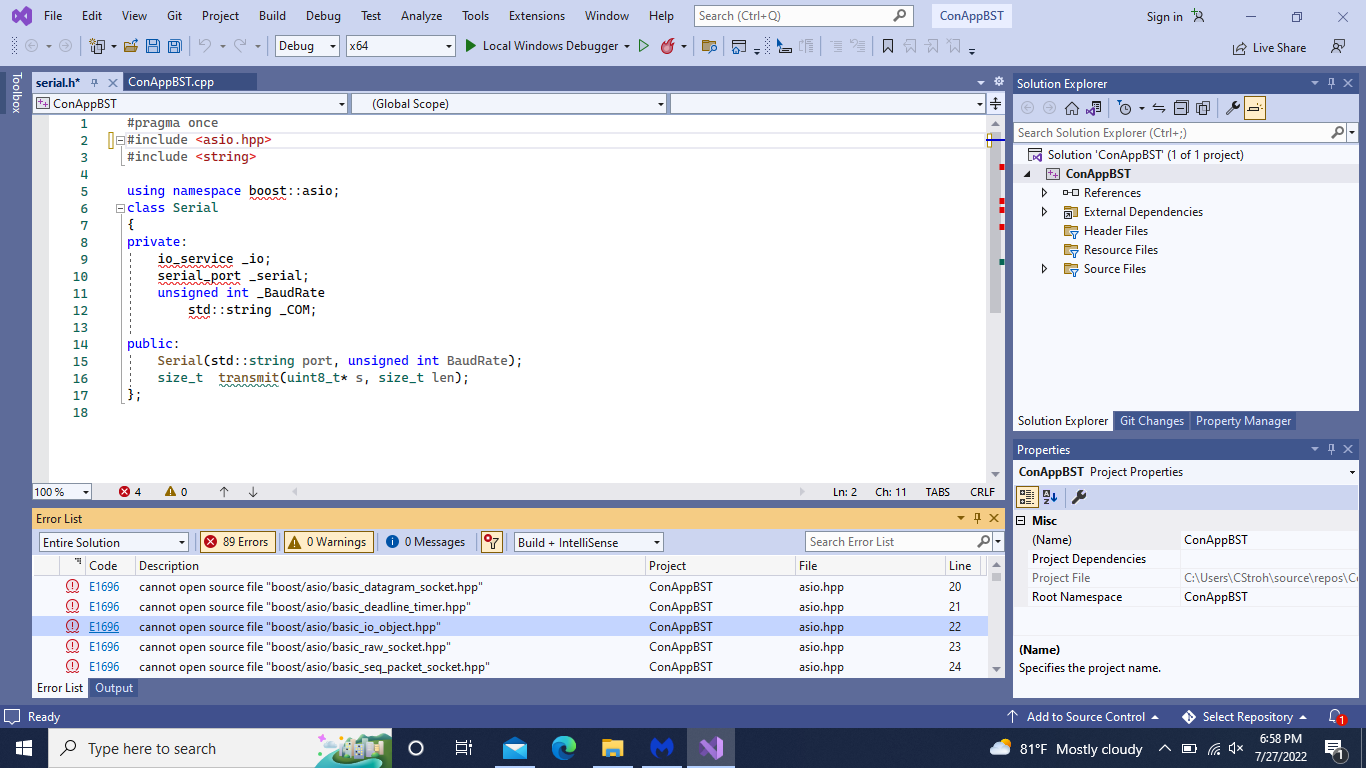The image size is (1366, 768).
Task: Toggle Preview Selected Items in Solution Explorer
Action: [1255, 108]
